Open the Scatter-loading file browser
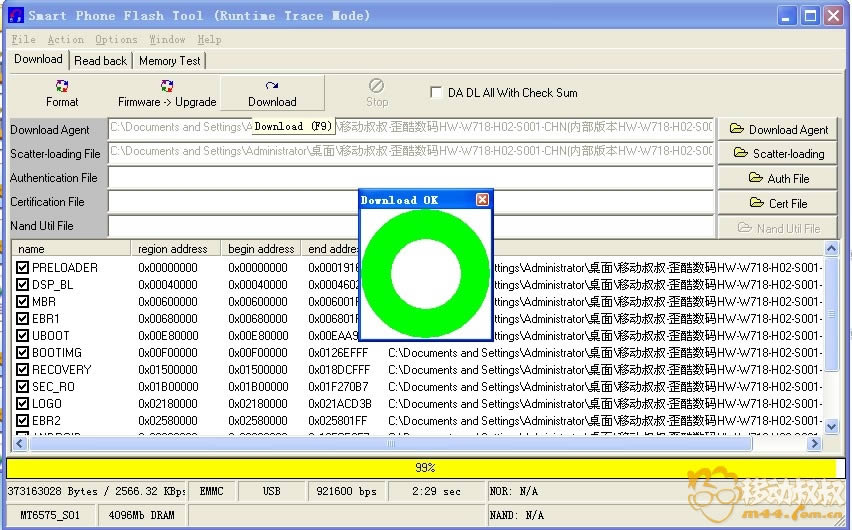 pyautogui.click(x=778, y=153)
